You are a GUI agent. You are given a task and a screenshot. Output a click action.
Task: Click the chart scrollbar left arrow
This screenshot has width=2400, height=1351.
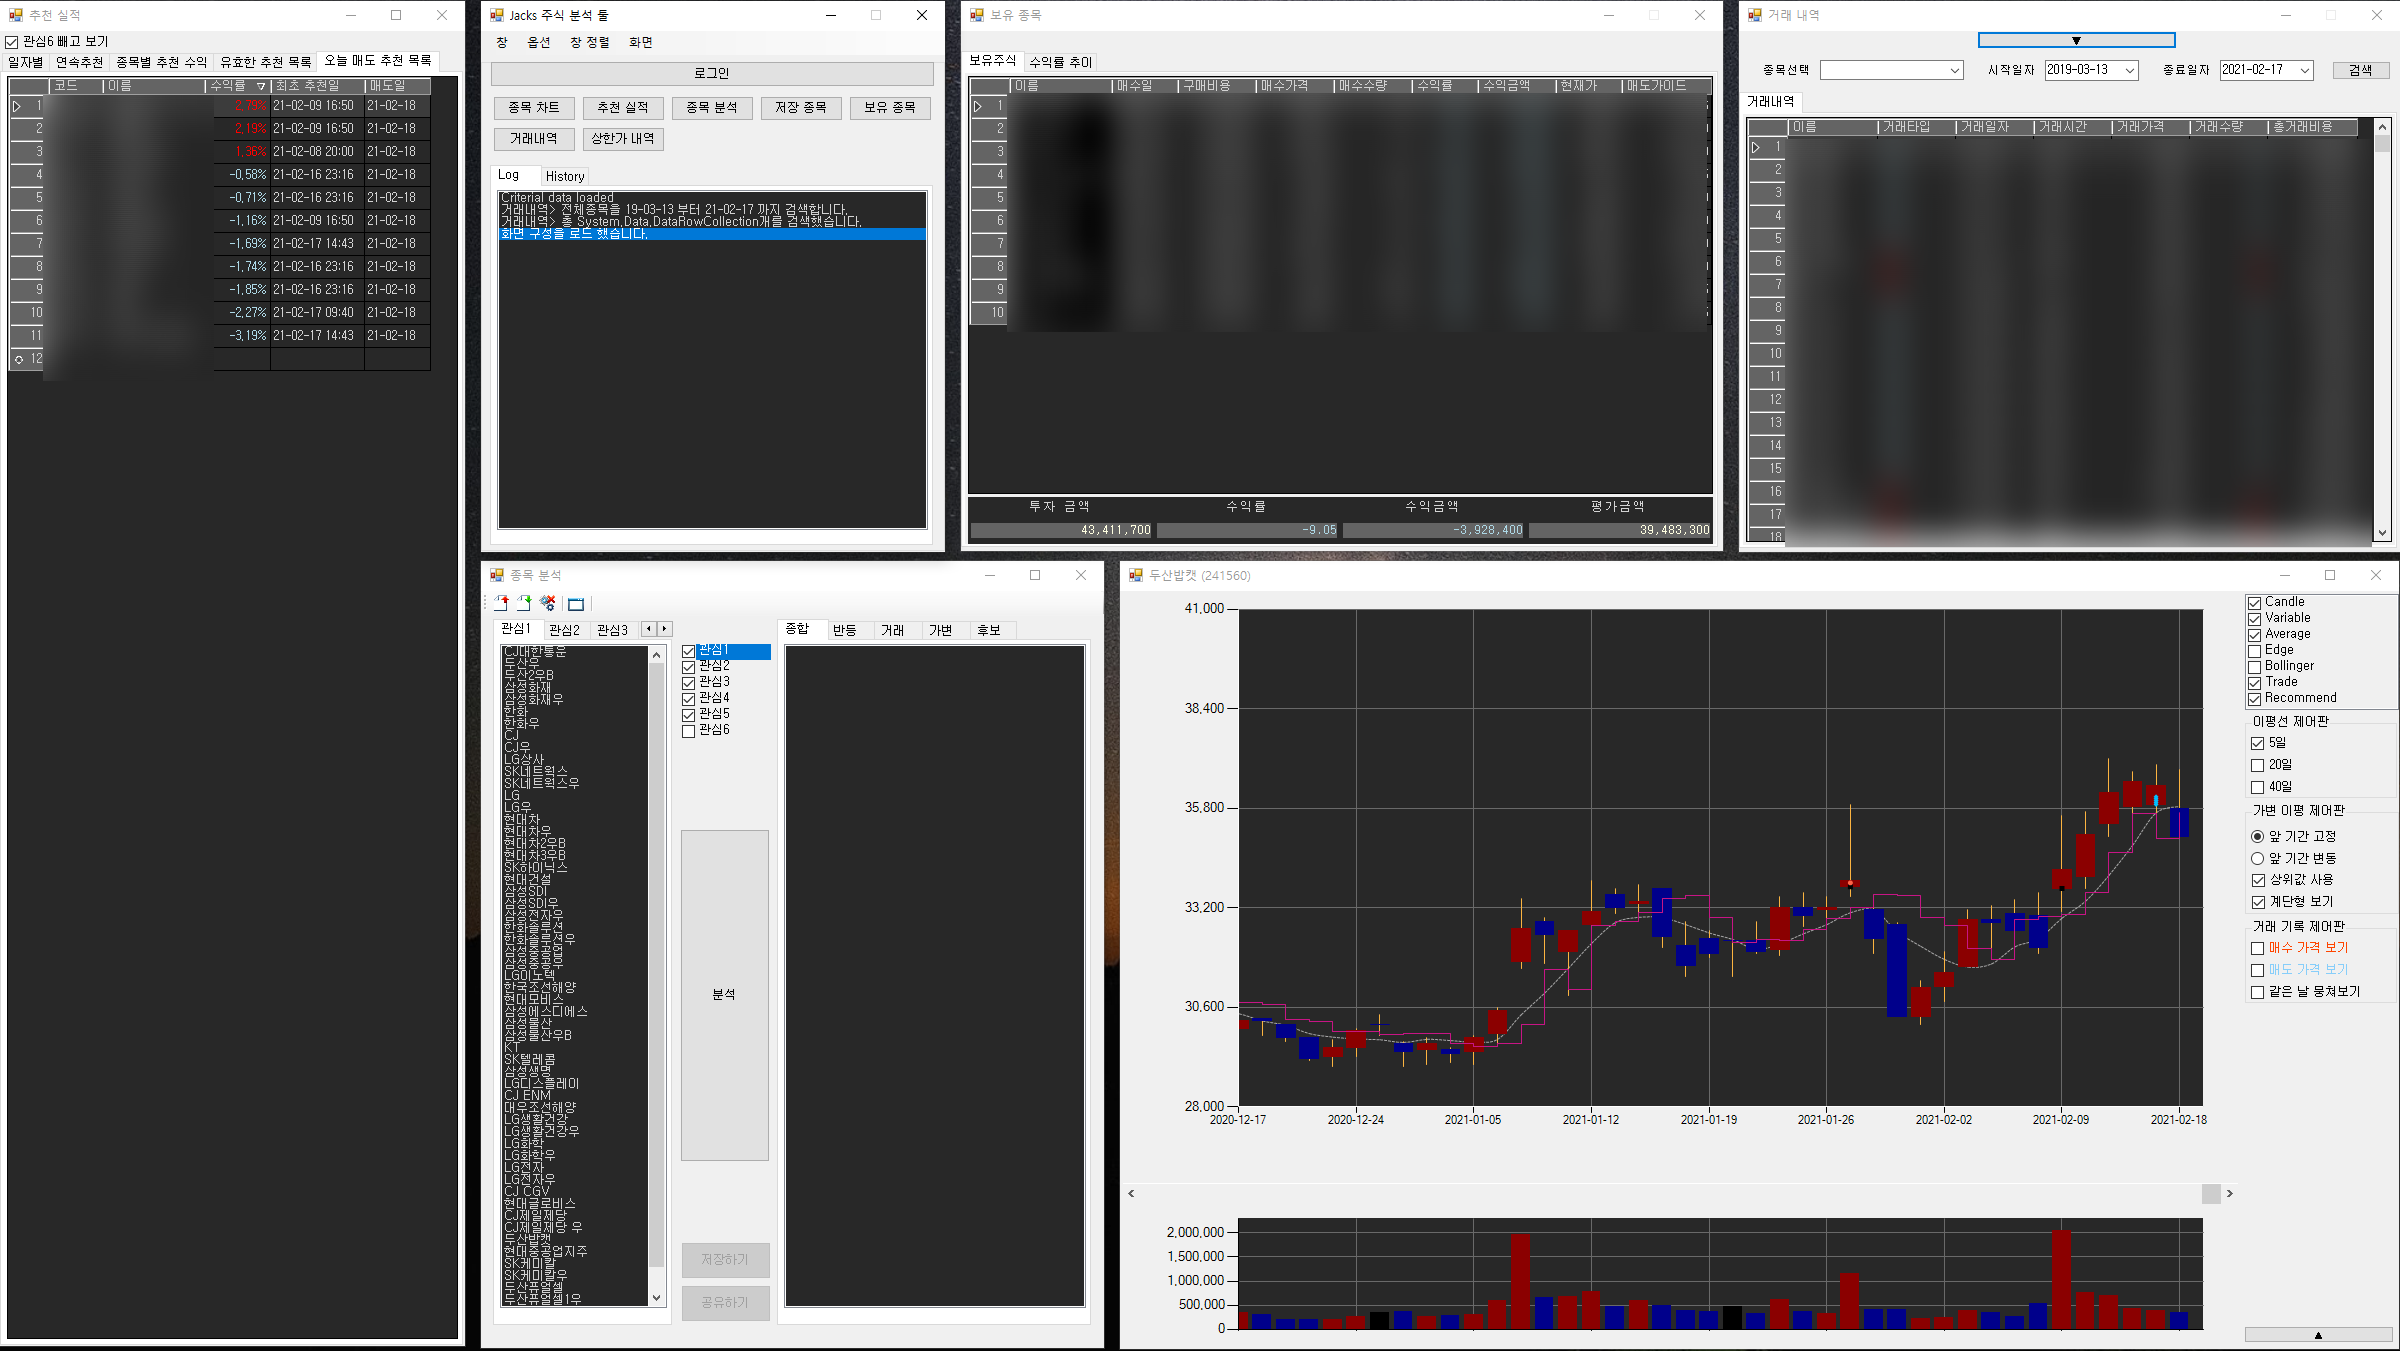1131,1193
